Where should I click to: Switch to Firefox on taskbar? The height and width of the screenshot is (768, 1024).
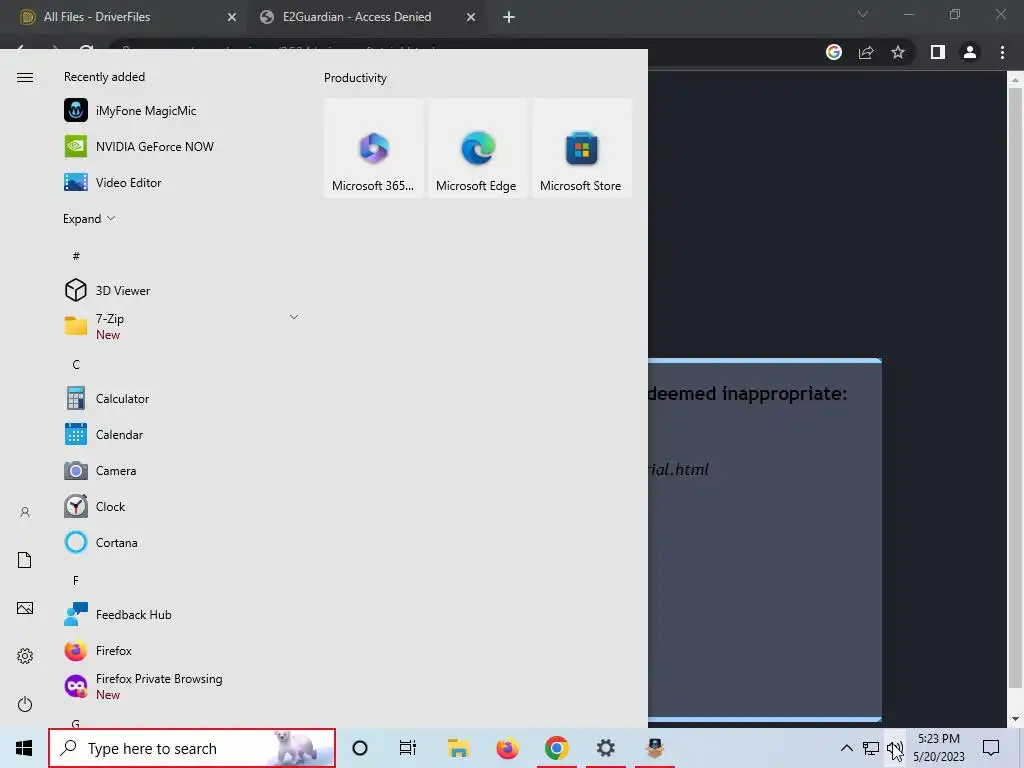click(x=507, y=748)
